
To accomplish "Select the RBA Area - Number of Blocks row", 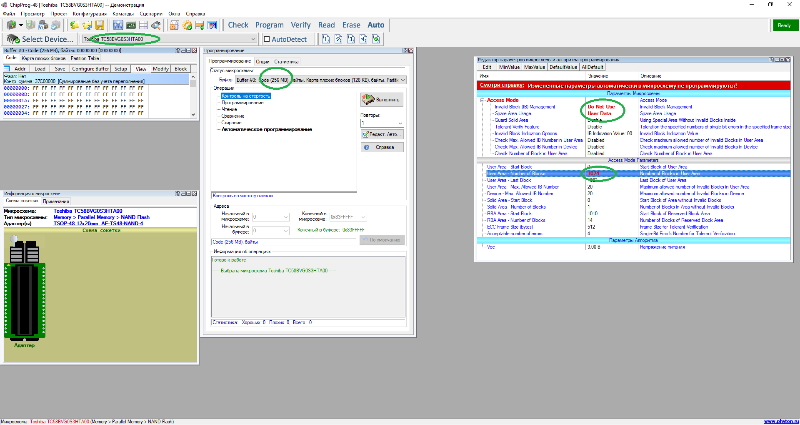I will [633, 220].
